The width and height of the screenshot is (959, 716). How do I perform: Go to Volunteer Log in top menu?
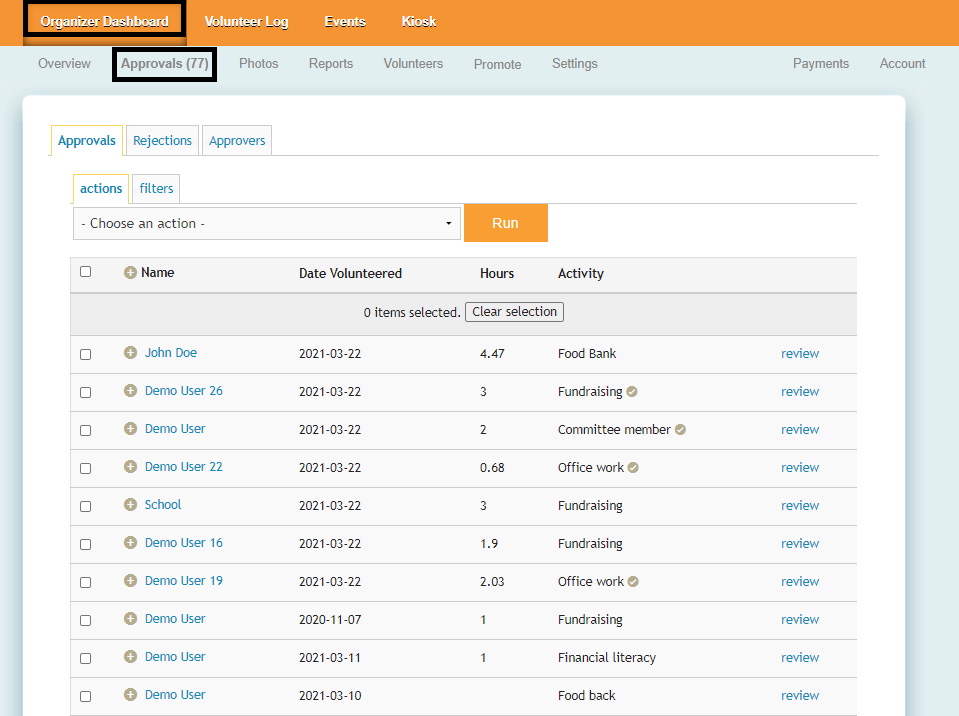point(246,22)
